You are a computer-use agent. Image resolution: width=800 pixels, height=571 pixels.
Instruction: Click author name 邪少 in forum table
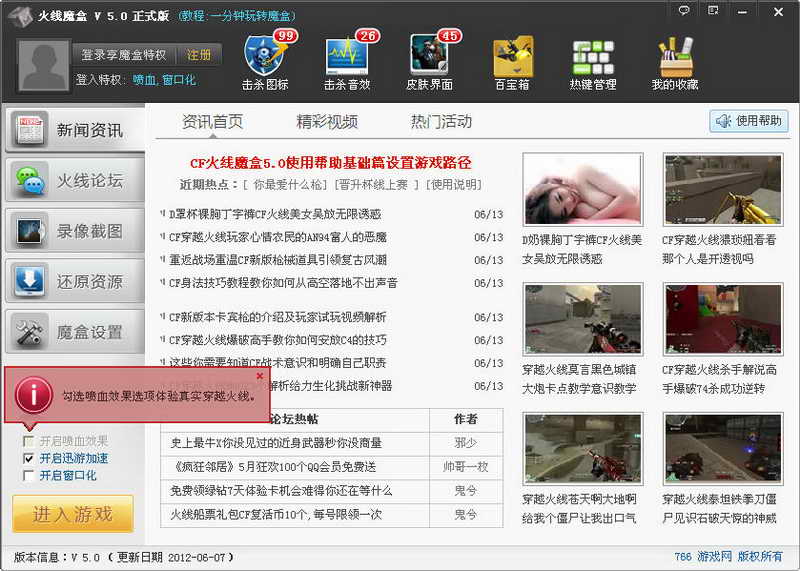point(466,443)
